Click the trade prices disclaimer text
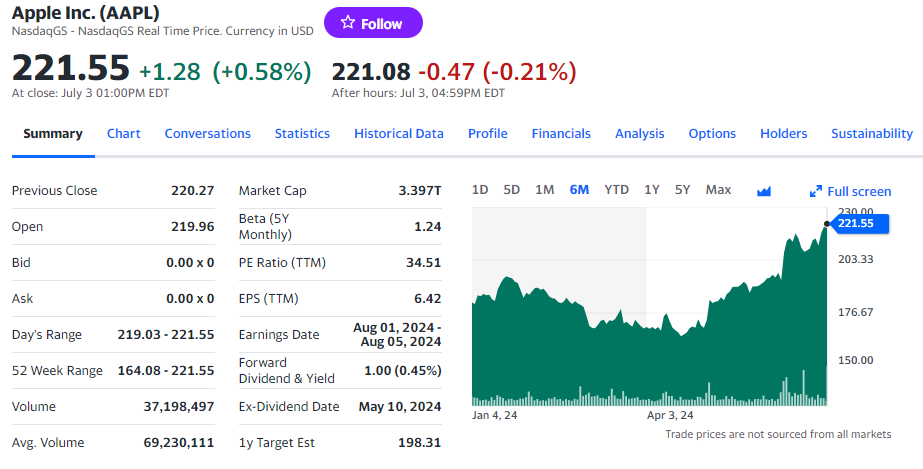The width and height of the screenshot is (923, 469). (778, 434)
